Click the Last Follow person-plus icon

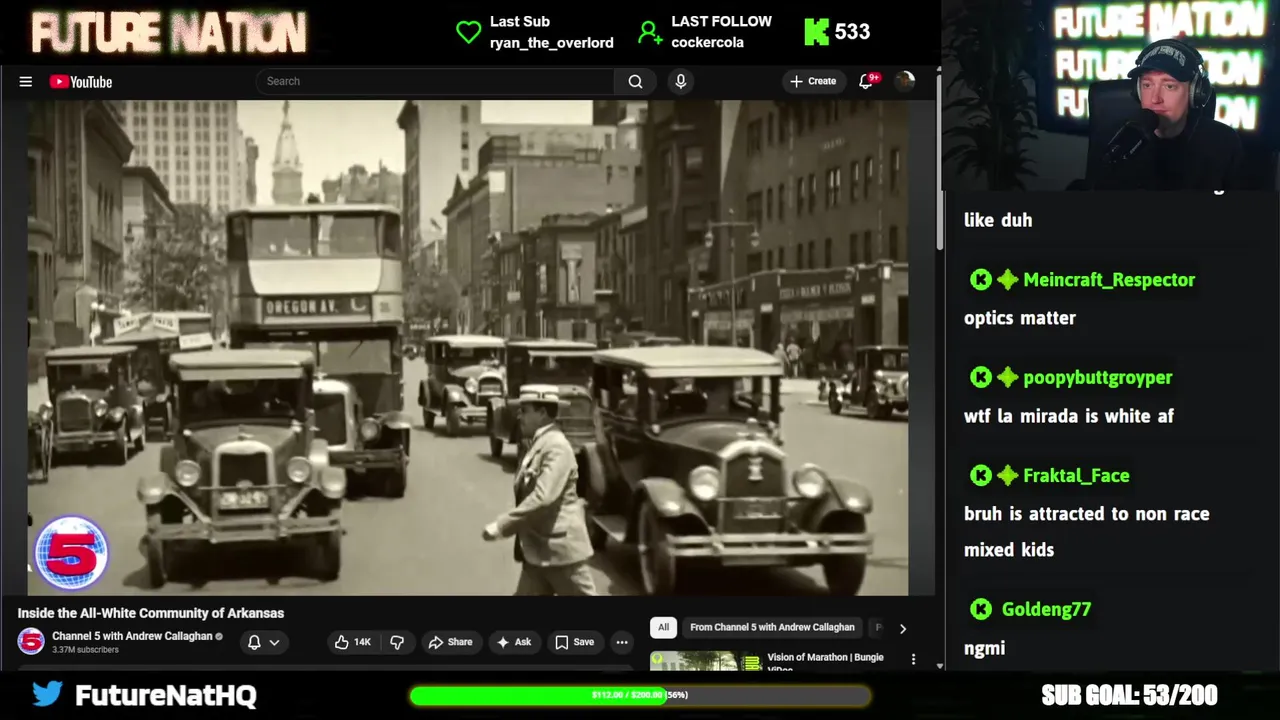650,32
